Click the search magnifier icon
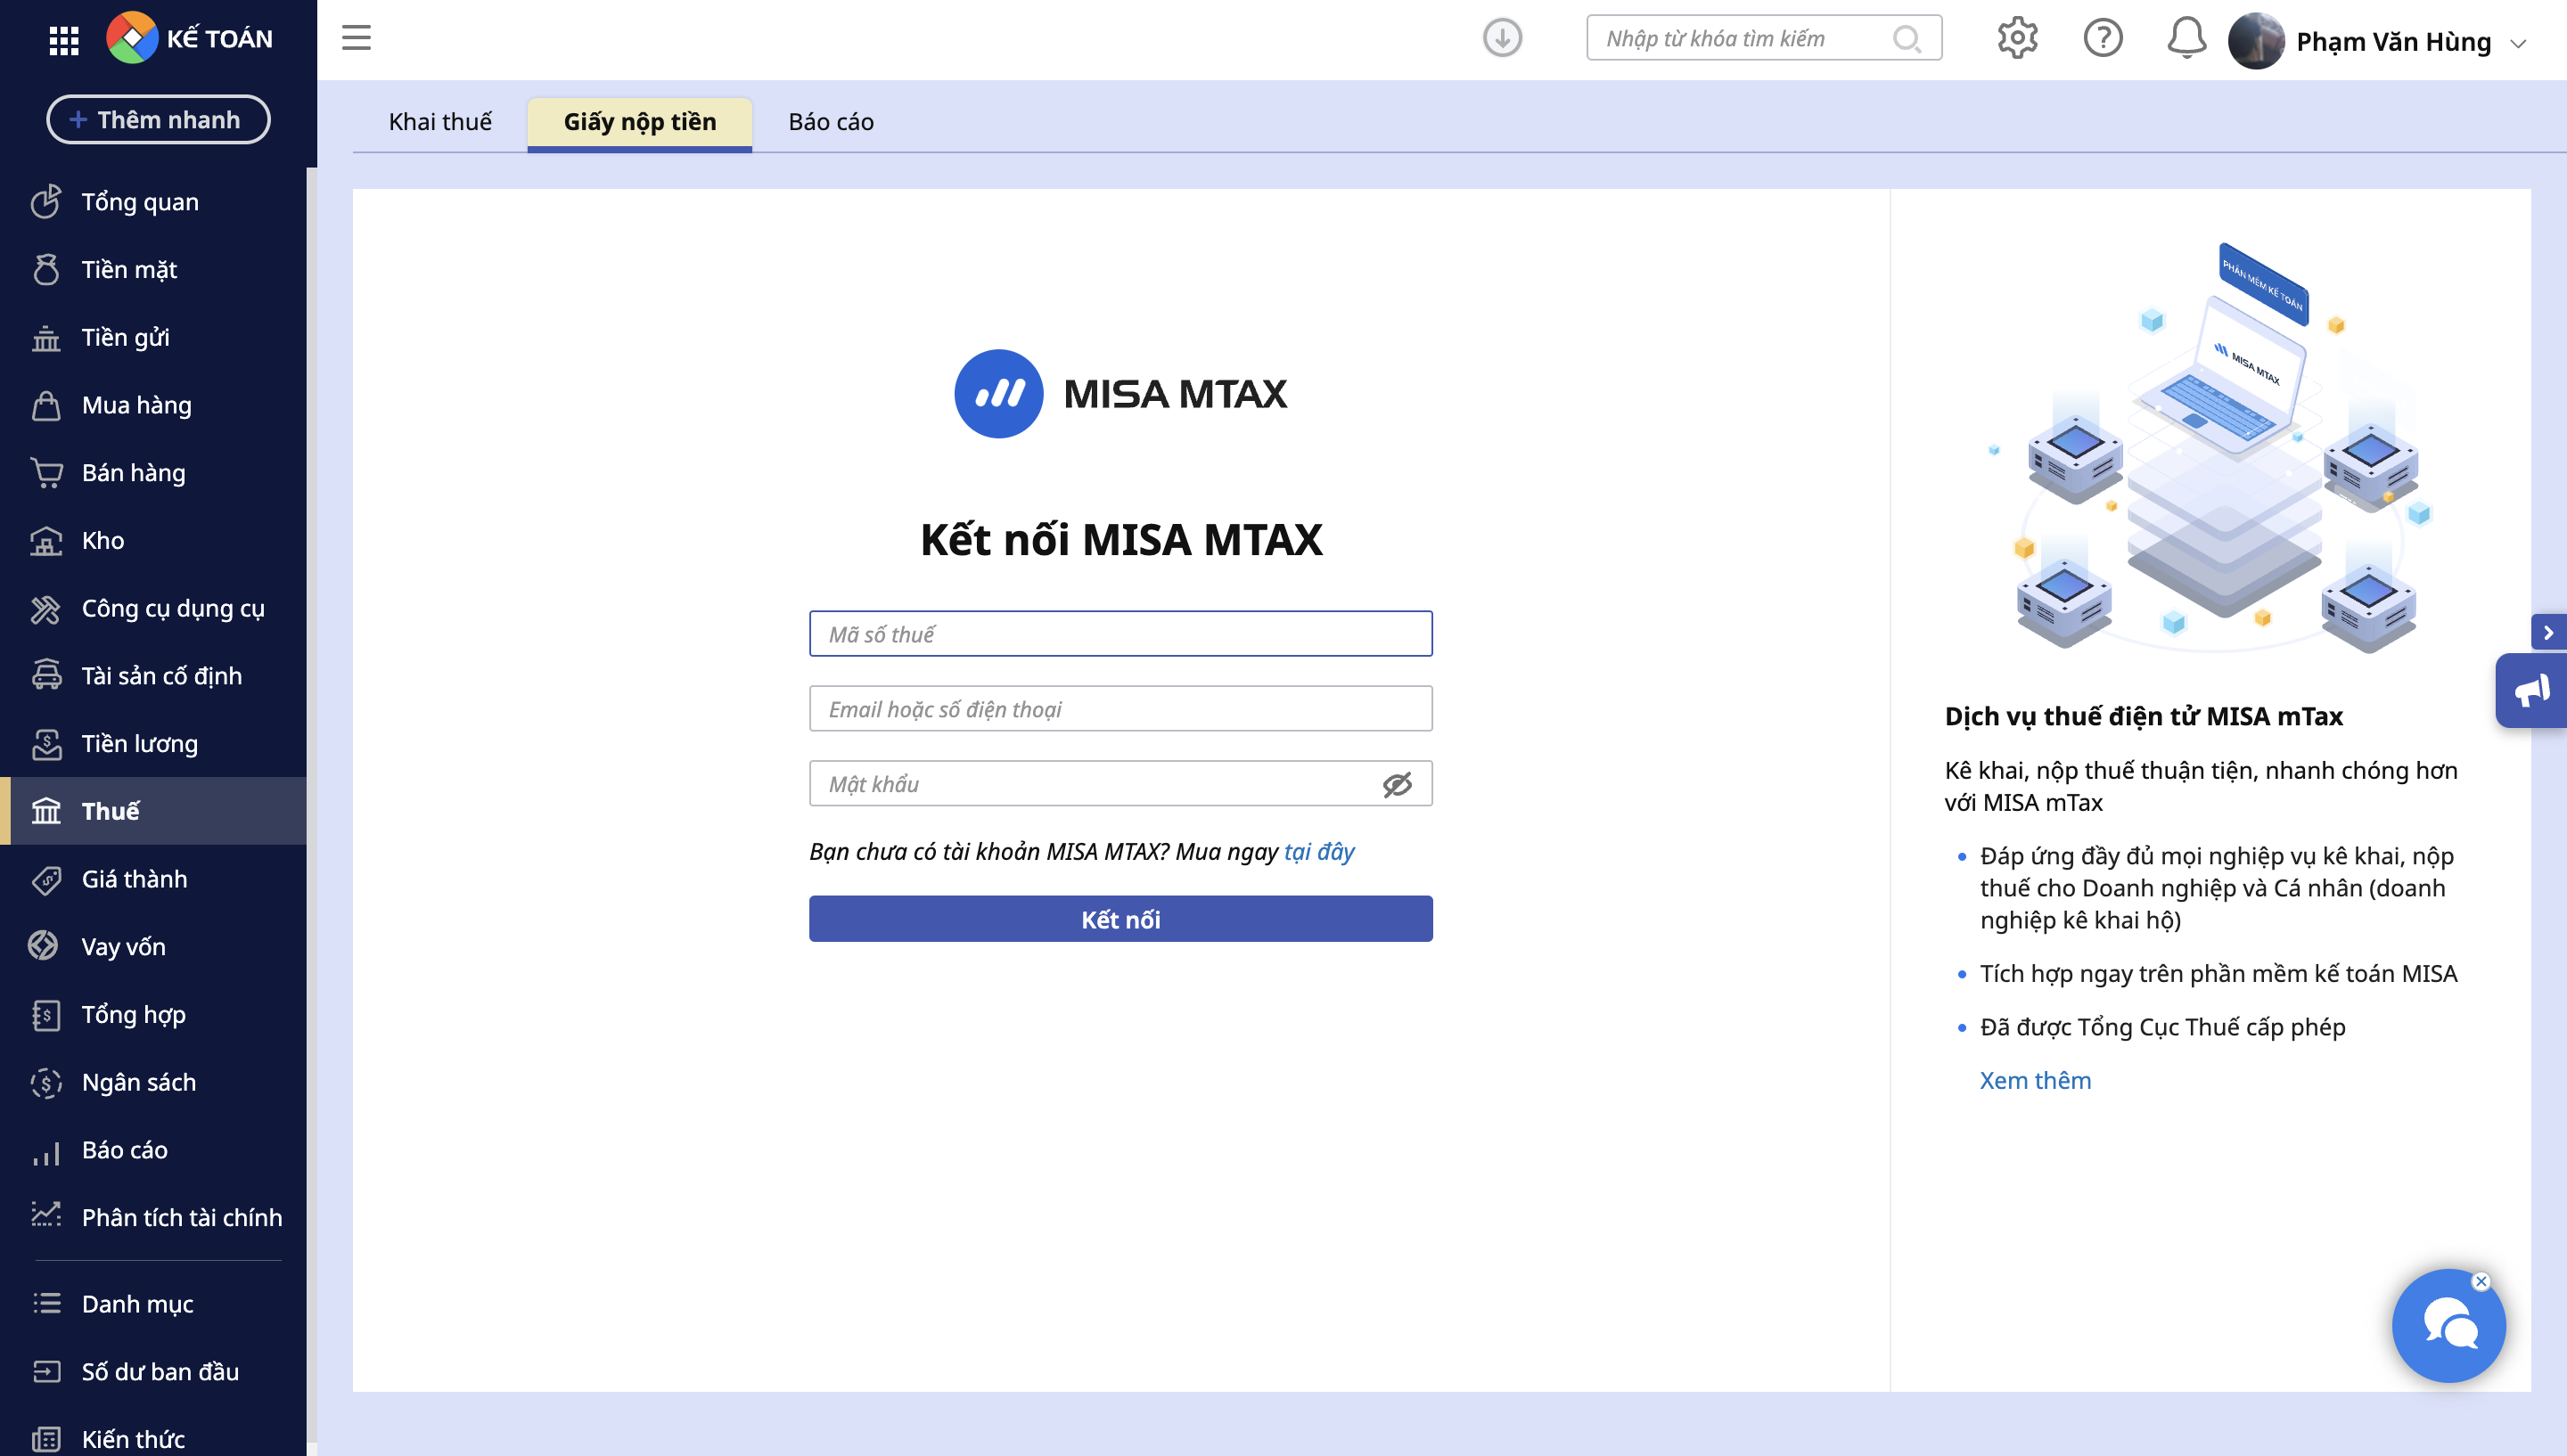 point(1906,39)
